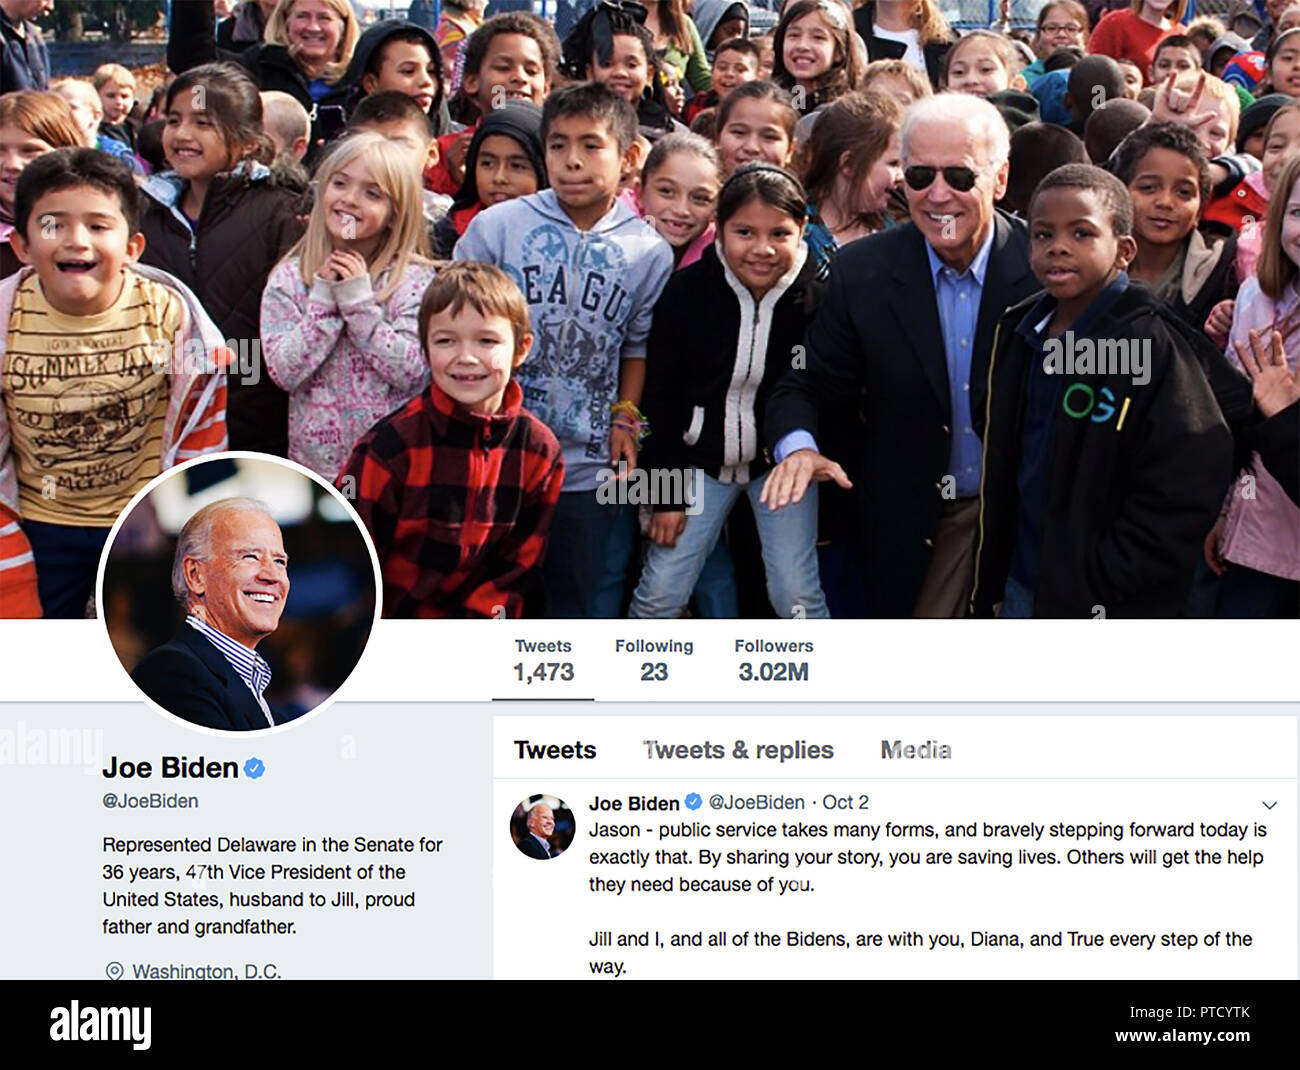Click the location pin icon by Washington, D.C.
This screenshot has width=1300, height=1070.
pos(114,970)
